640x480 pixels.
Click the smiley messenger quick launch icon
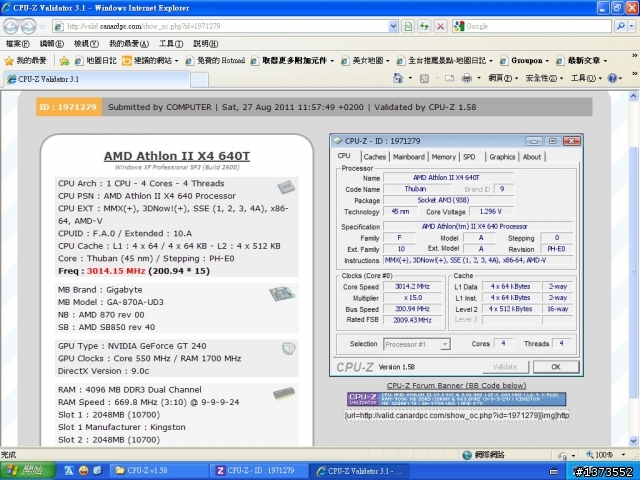[x=84, y=471]
